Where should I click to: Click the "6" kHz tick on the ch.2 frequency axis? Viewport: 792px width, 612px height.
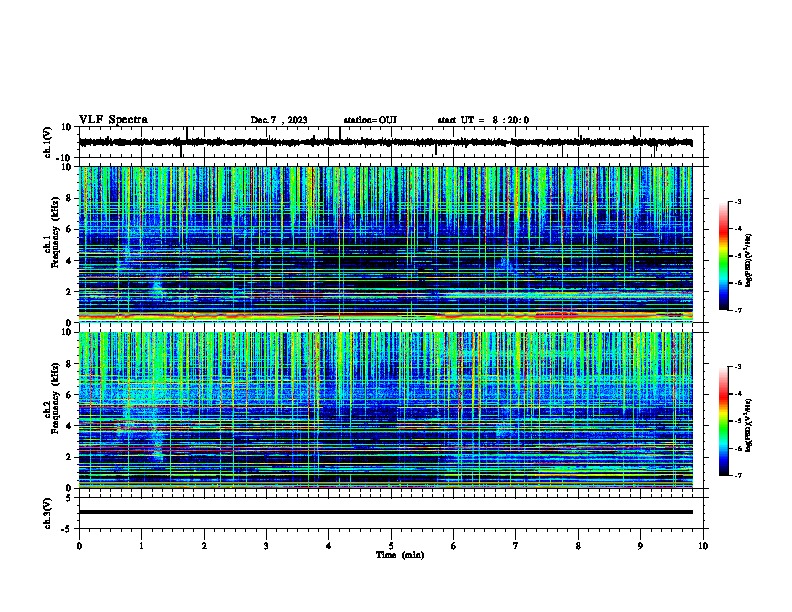point(69,394)
